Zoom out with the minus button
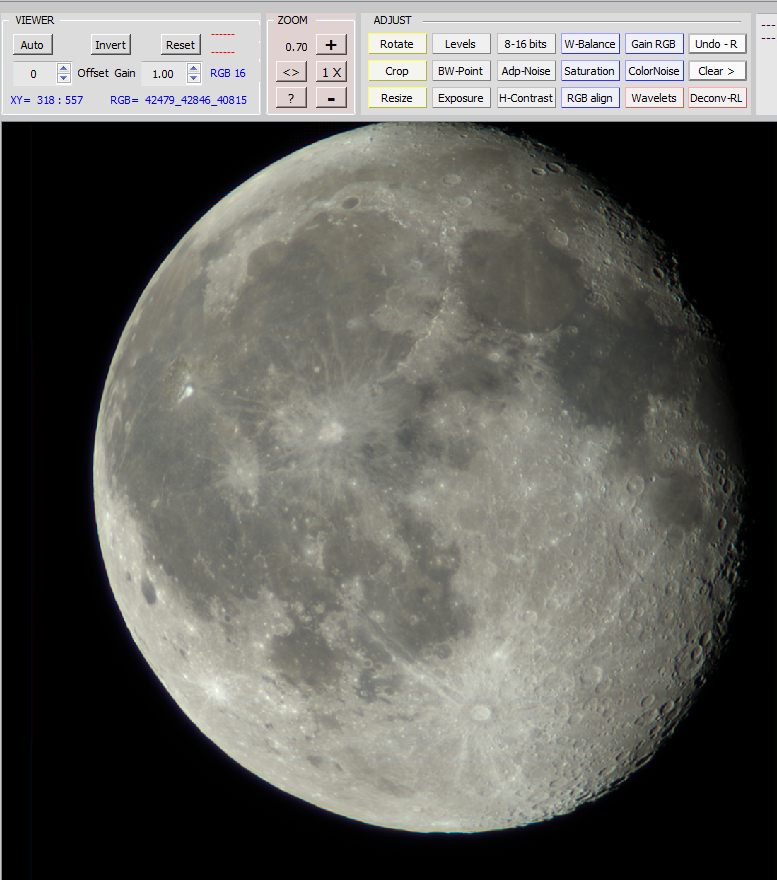Image resolution: width=777 pixels, height=880 pixels. tap(331, 98)
